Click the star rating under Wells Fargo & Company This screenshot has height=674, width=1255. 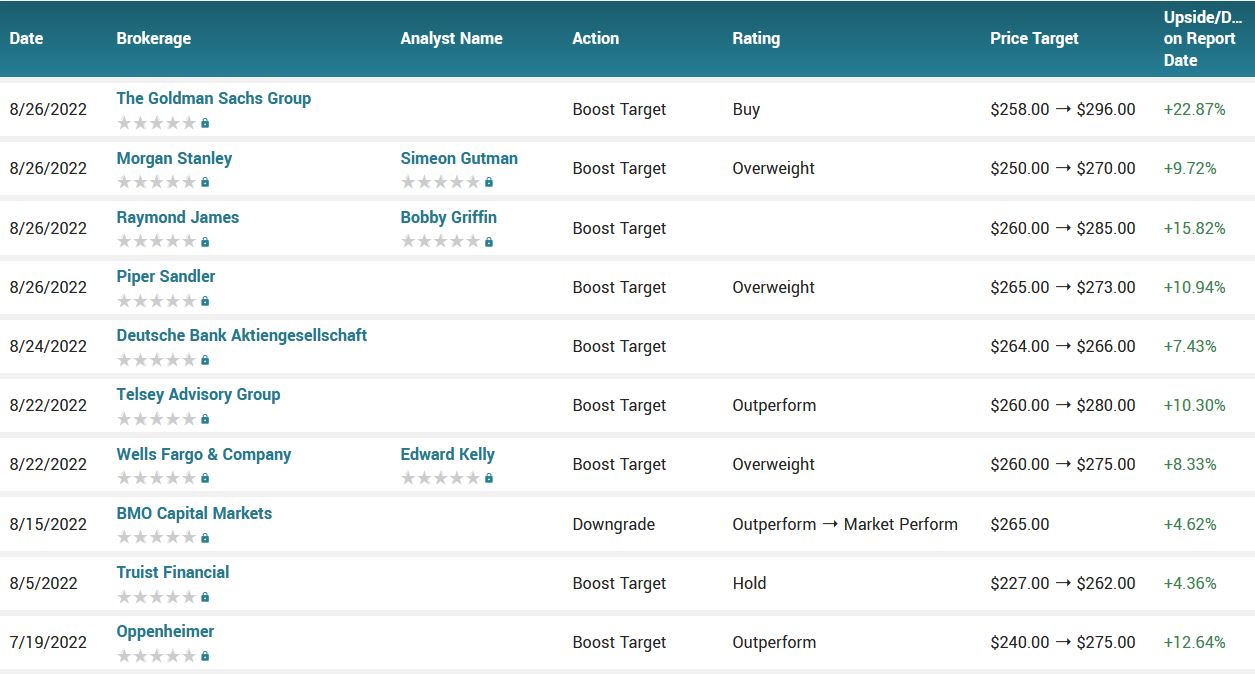[x=157, y=478]
